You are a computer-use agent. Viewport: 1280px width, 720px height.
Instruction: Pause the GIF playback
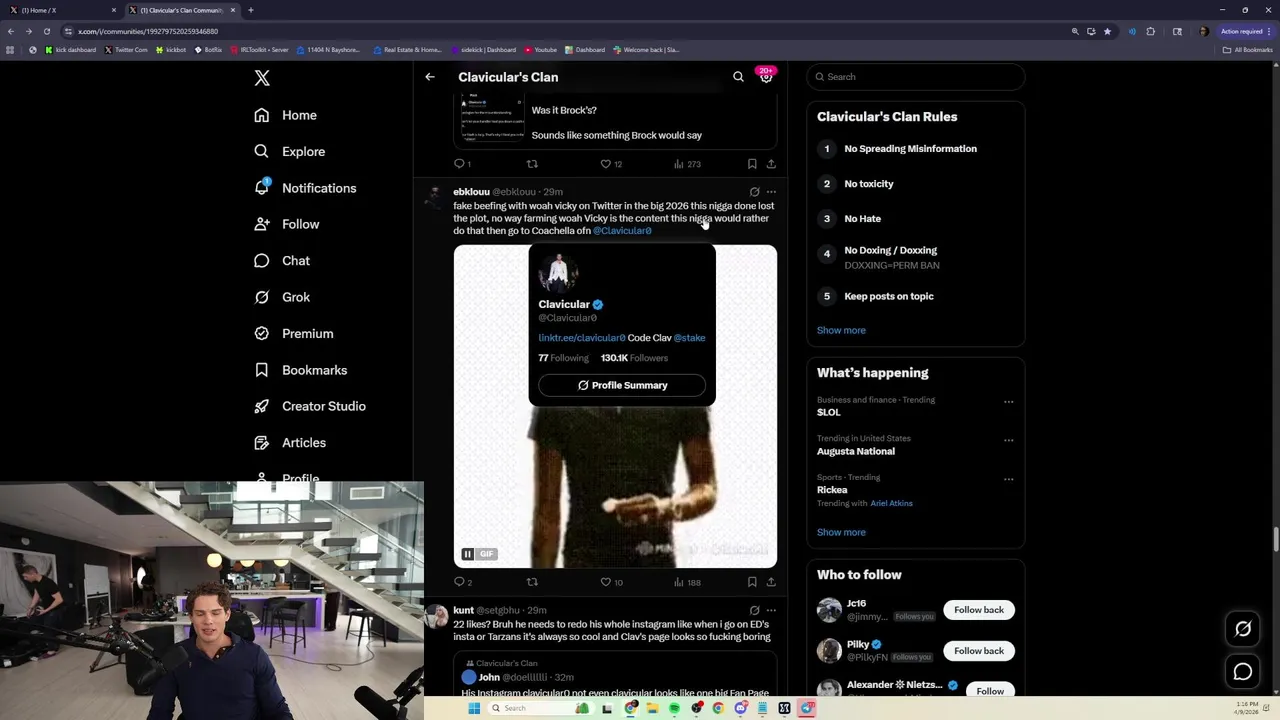point(467,554)
